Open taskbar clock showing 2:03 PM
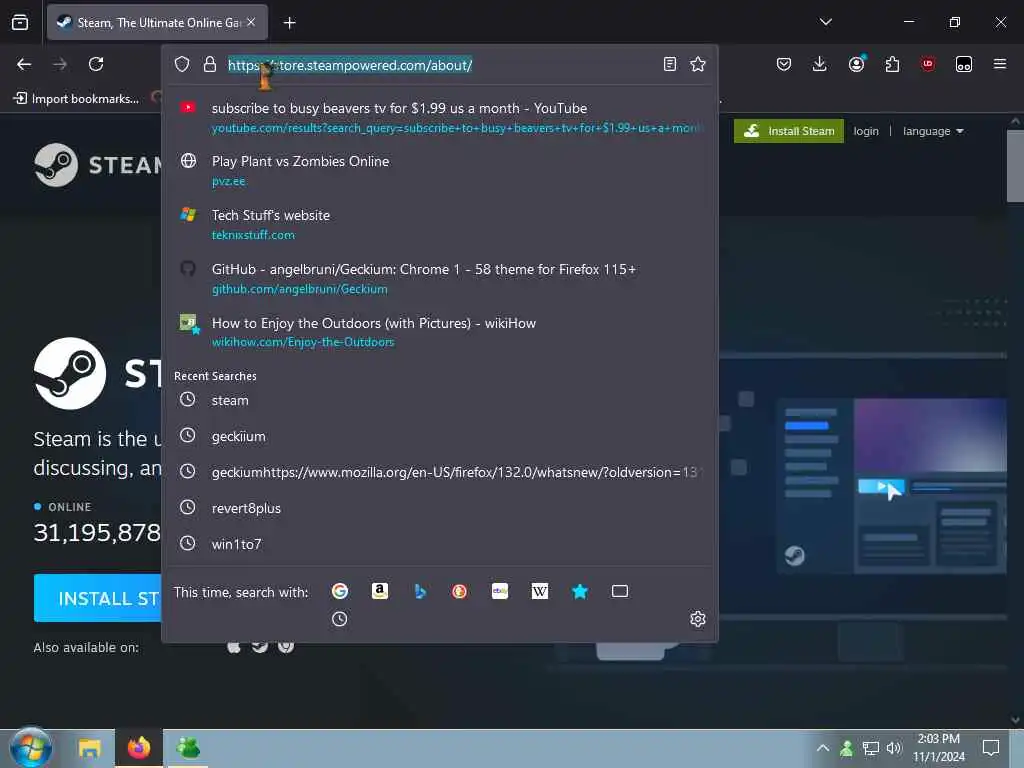The image size is (1024, 768). [938, 748]
